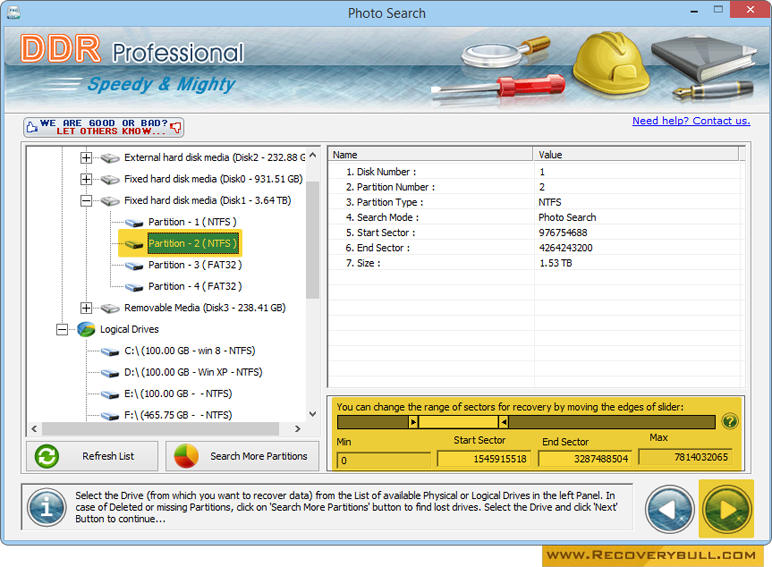Image resolution: width=772 pixels, height=567 pixels.
Task: Click the F:\ logical drive icon
Action: [110, 416]
